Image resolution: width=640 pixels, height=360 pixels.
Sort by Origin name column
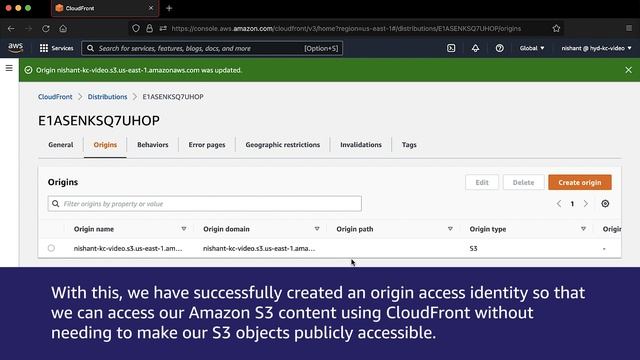pyautogui.click(x=184, y=229)
